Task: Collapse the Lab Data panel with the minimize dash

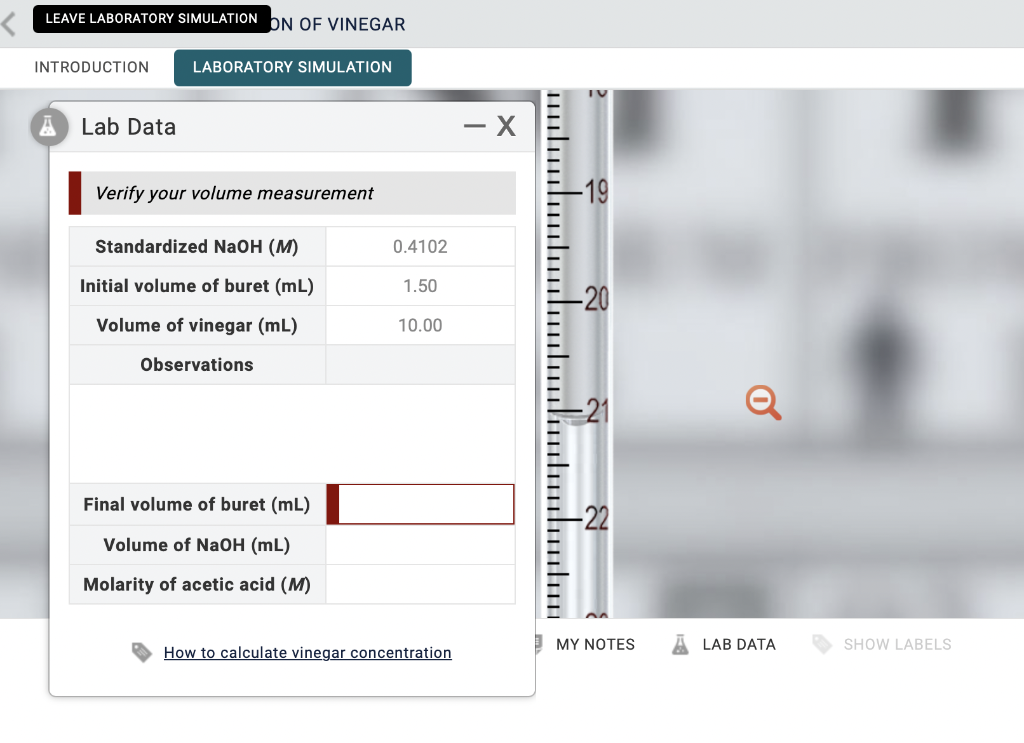Action: tap(474, 126)
